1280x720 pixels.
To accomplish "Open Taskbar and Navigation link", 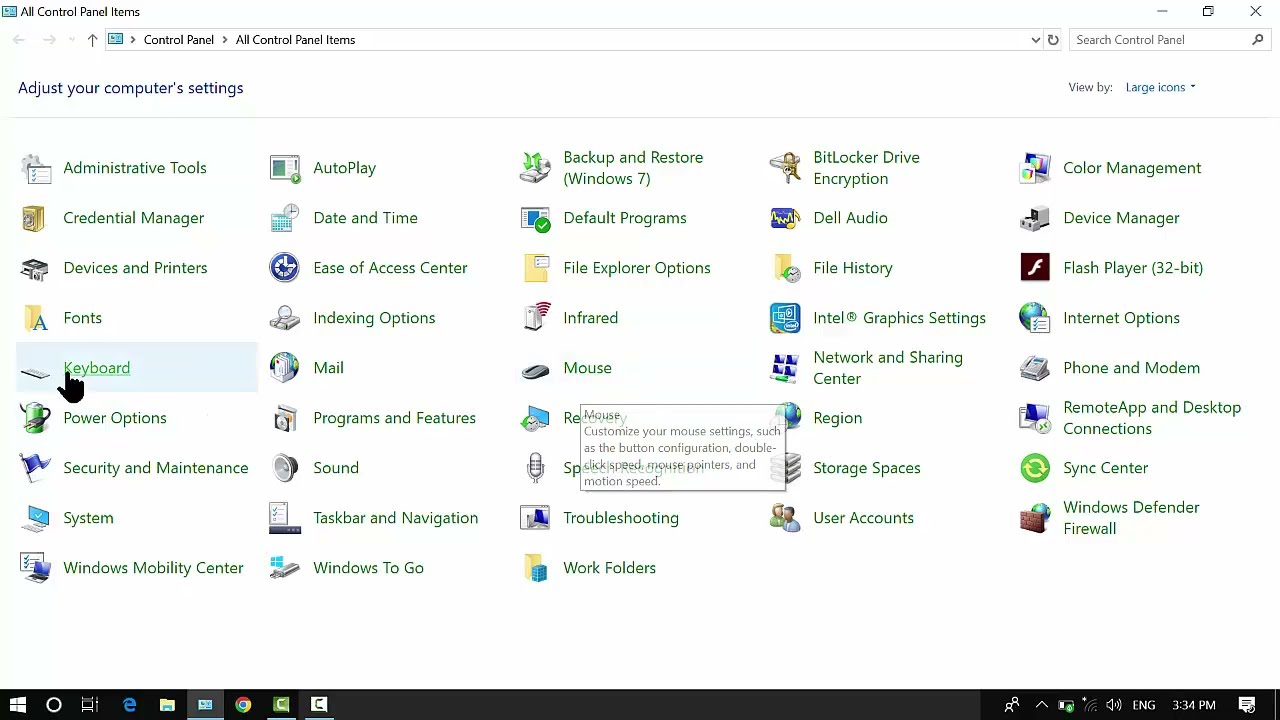I will coord(395,518).
